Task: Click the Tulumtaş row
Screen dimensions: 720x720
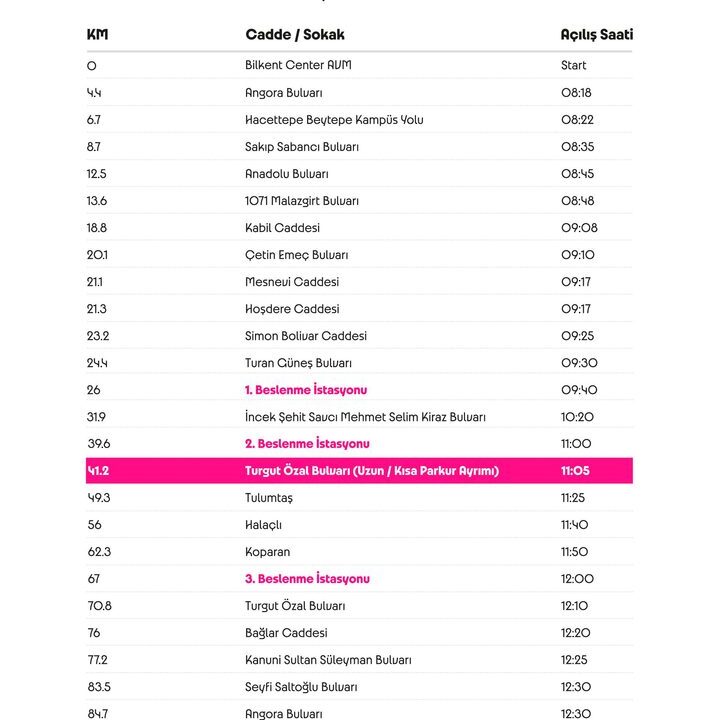Action: (359, 498)
